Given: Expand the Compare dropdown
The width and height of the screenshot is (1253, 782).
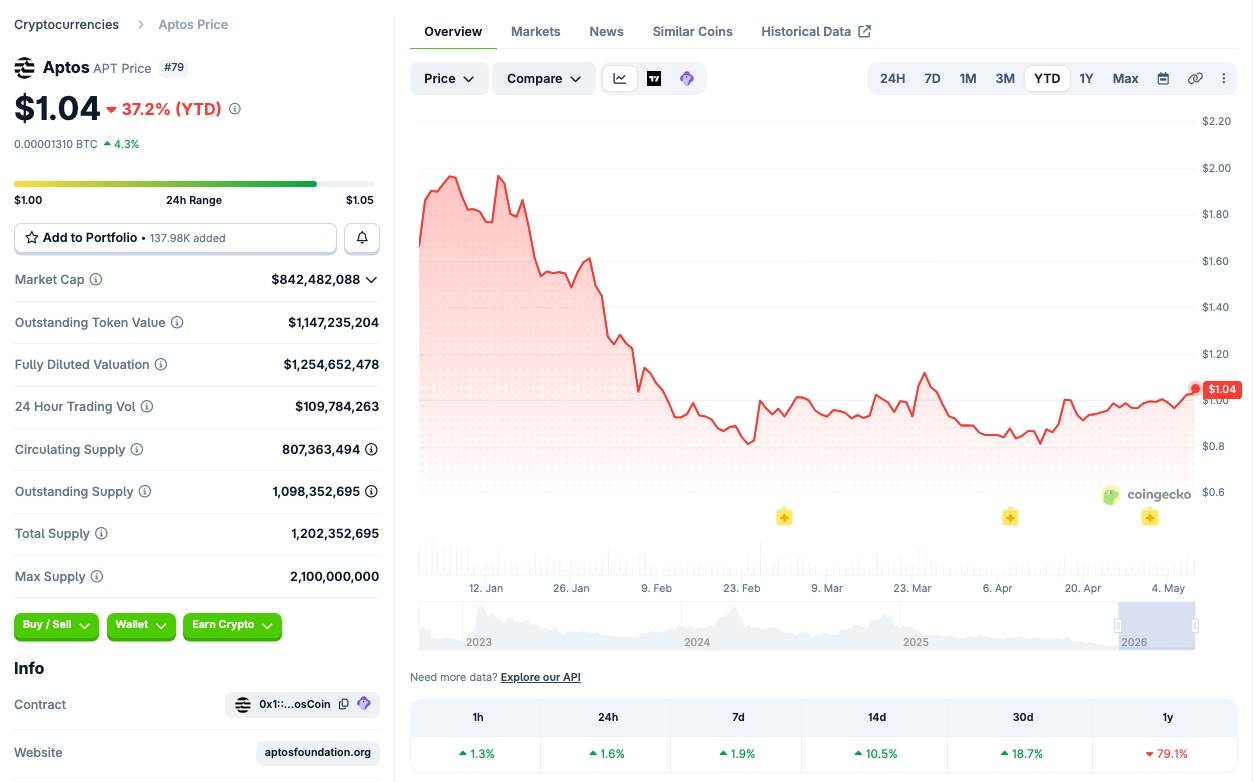Looking at the screenshot, I should coord(544,78).
